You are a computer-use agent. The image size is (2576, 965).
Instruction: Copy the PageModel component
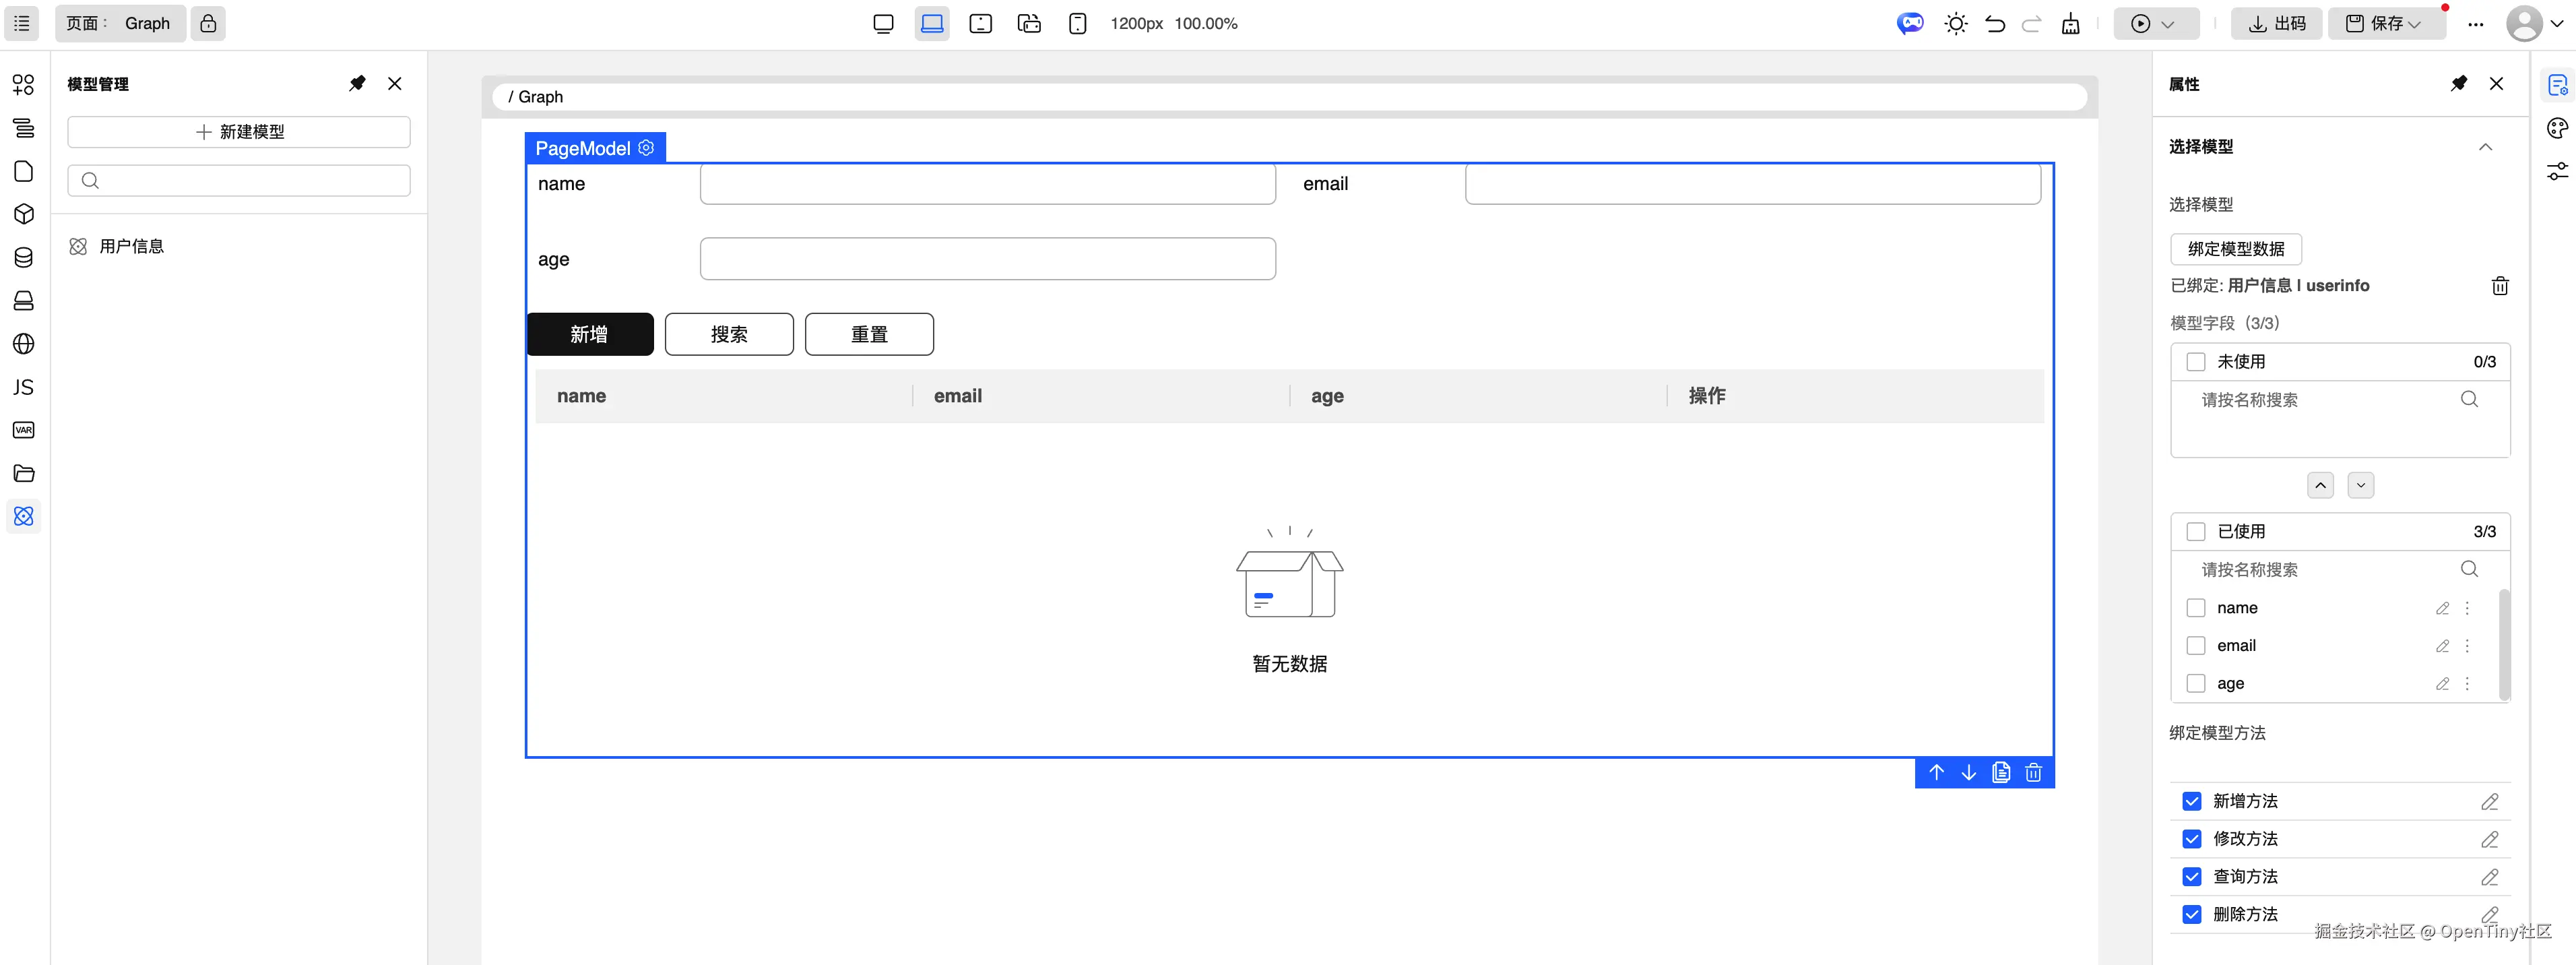2000,773
